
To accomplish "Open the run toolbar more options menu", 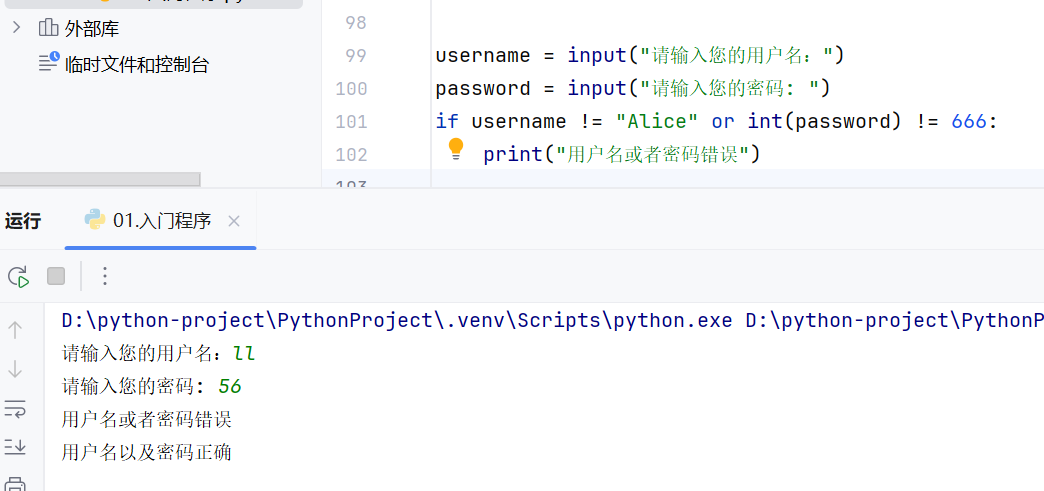I will [x=105, y=276].
